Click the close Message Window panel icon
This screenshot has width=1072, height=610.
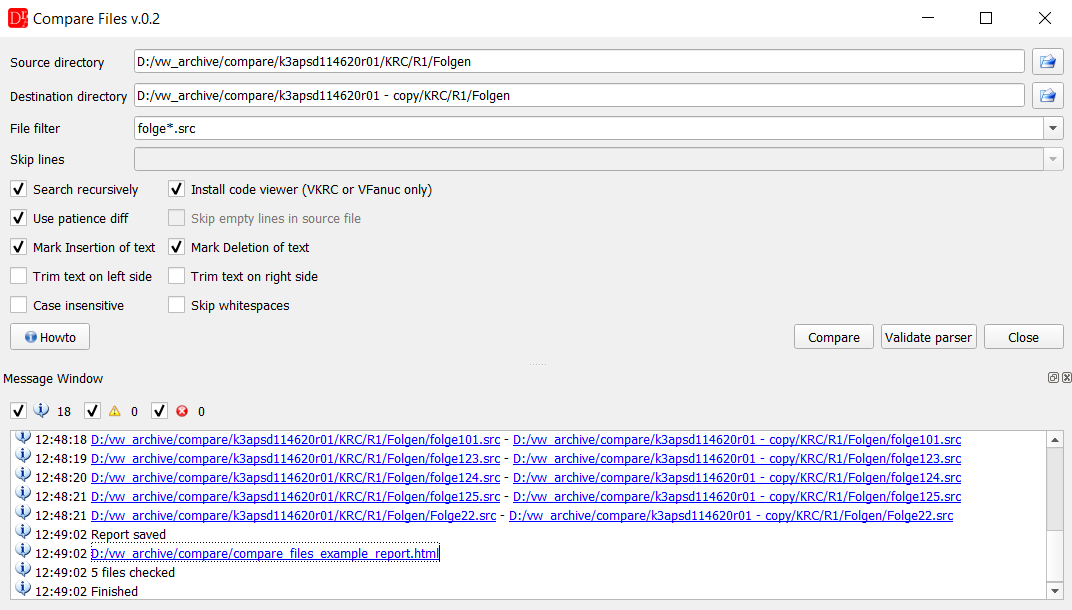point(1066,378)
